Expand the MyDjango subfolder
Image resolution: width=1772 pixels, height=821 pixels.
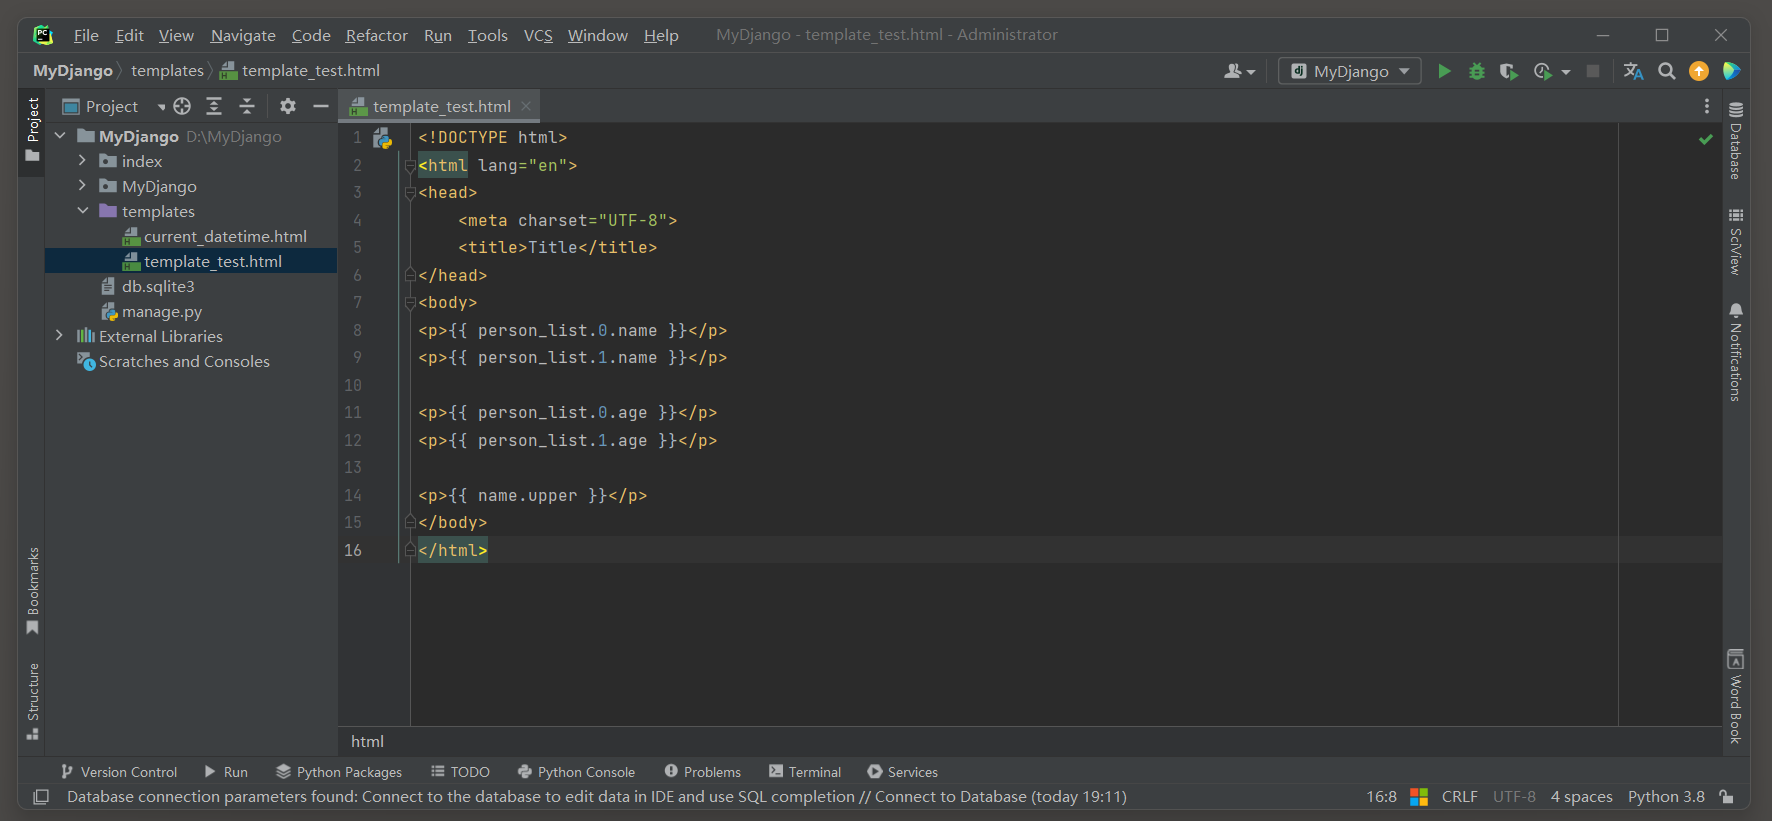[x=82, y=186]
